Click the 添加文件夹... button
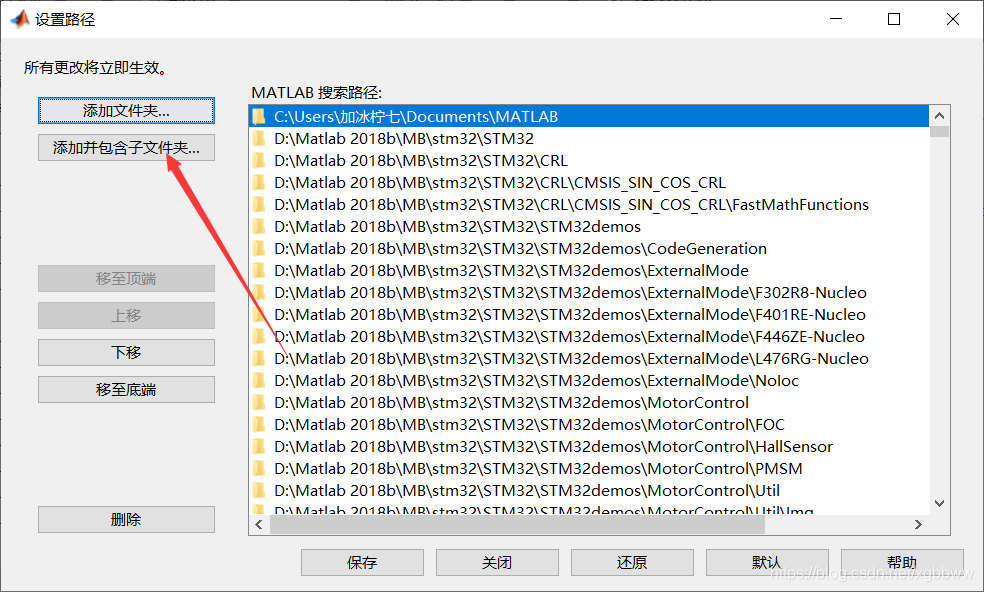Screen dimensions: 984x592 tap(126, 110)
